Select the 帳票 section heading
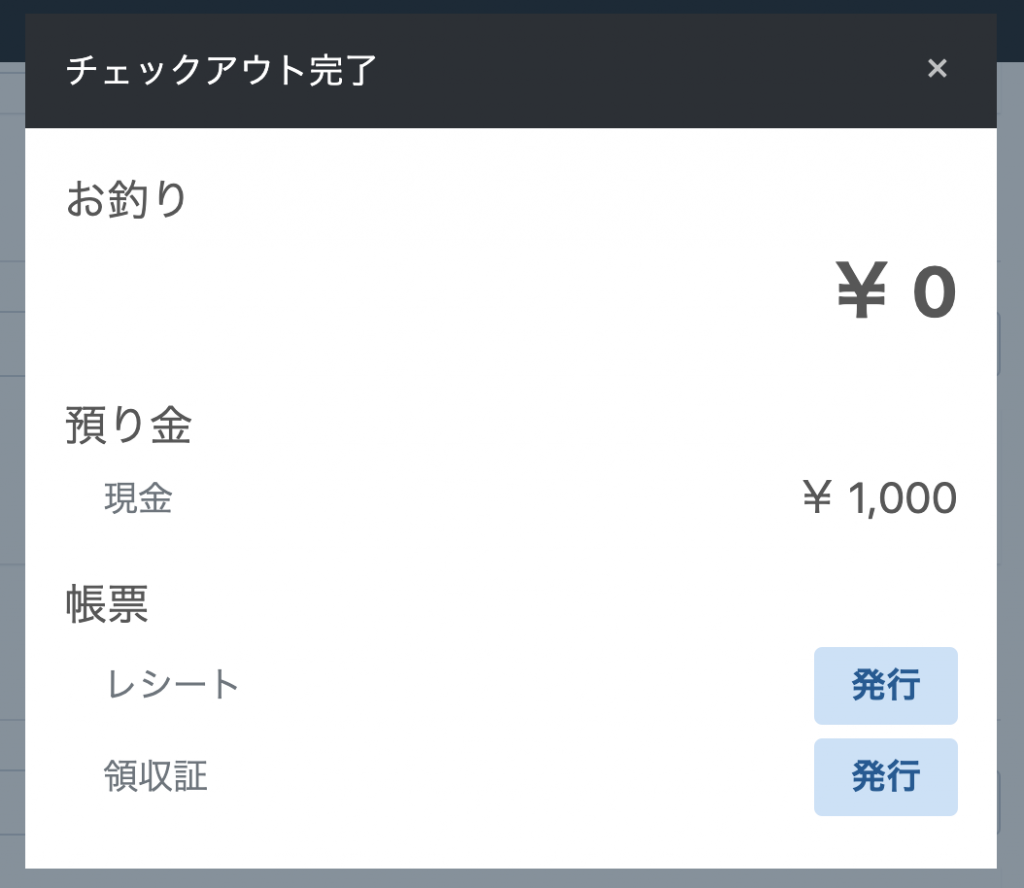This screenshot has width=1024, height=888. [x=107, y=605]
